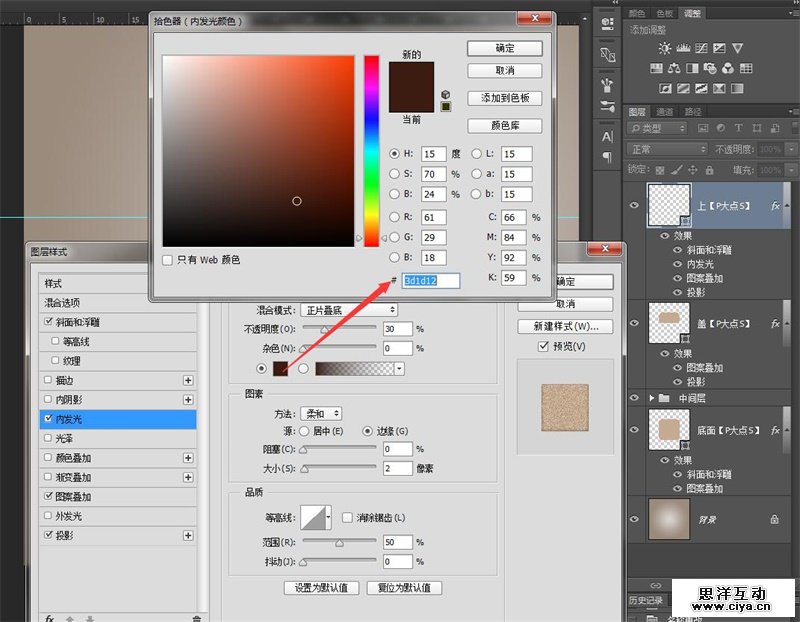Click the Paragraph panel pilcrow icon
Screen dimensions: 800x622
click(607, 157)
